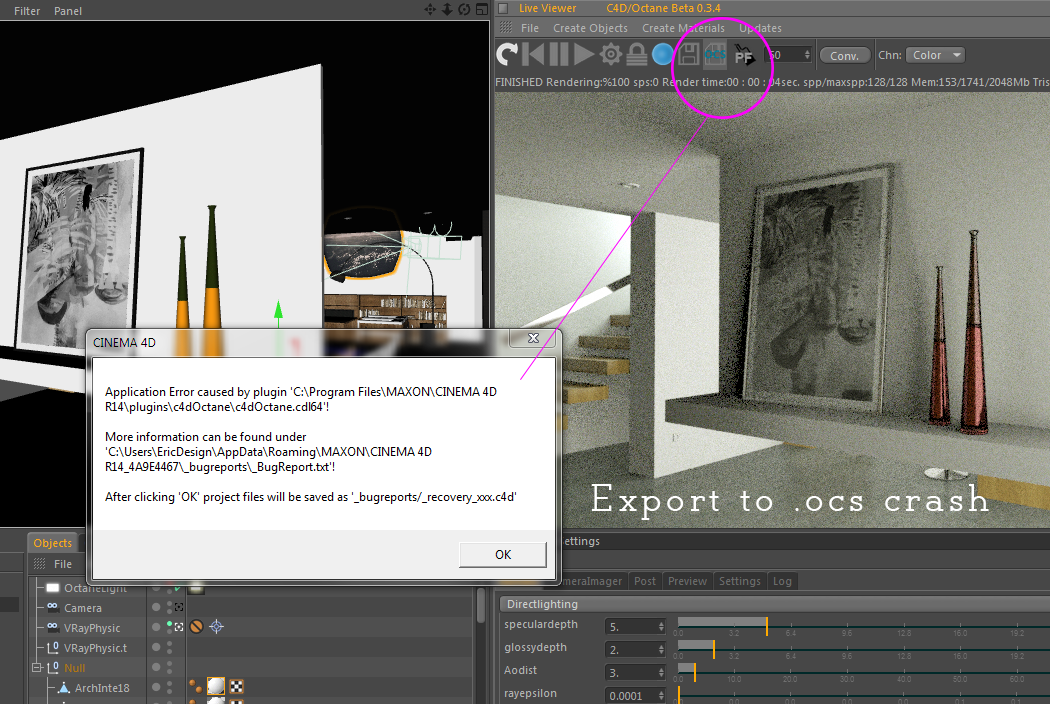The width and height of the screenshot is (1050, 704).
Task: Click the viewport toggle-view layout icon
Action: (481, 9)
